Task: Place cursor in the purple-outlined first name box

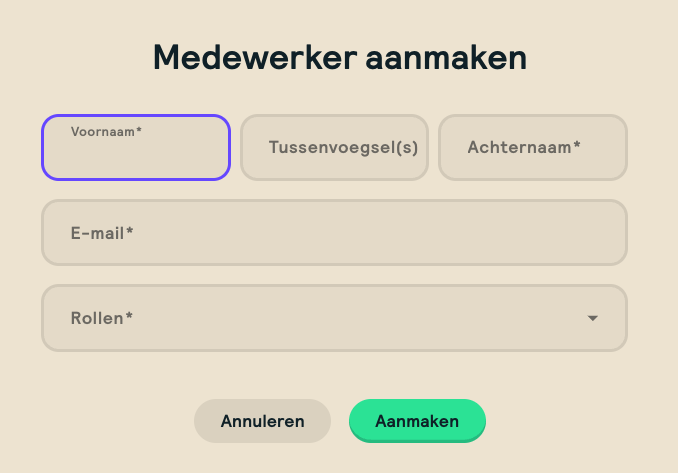Action: [x=136, y=155]
